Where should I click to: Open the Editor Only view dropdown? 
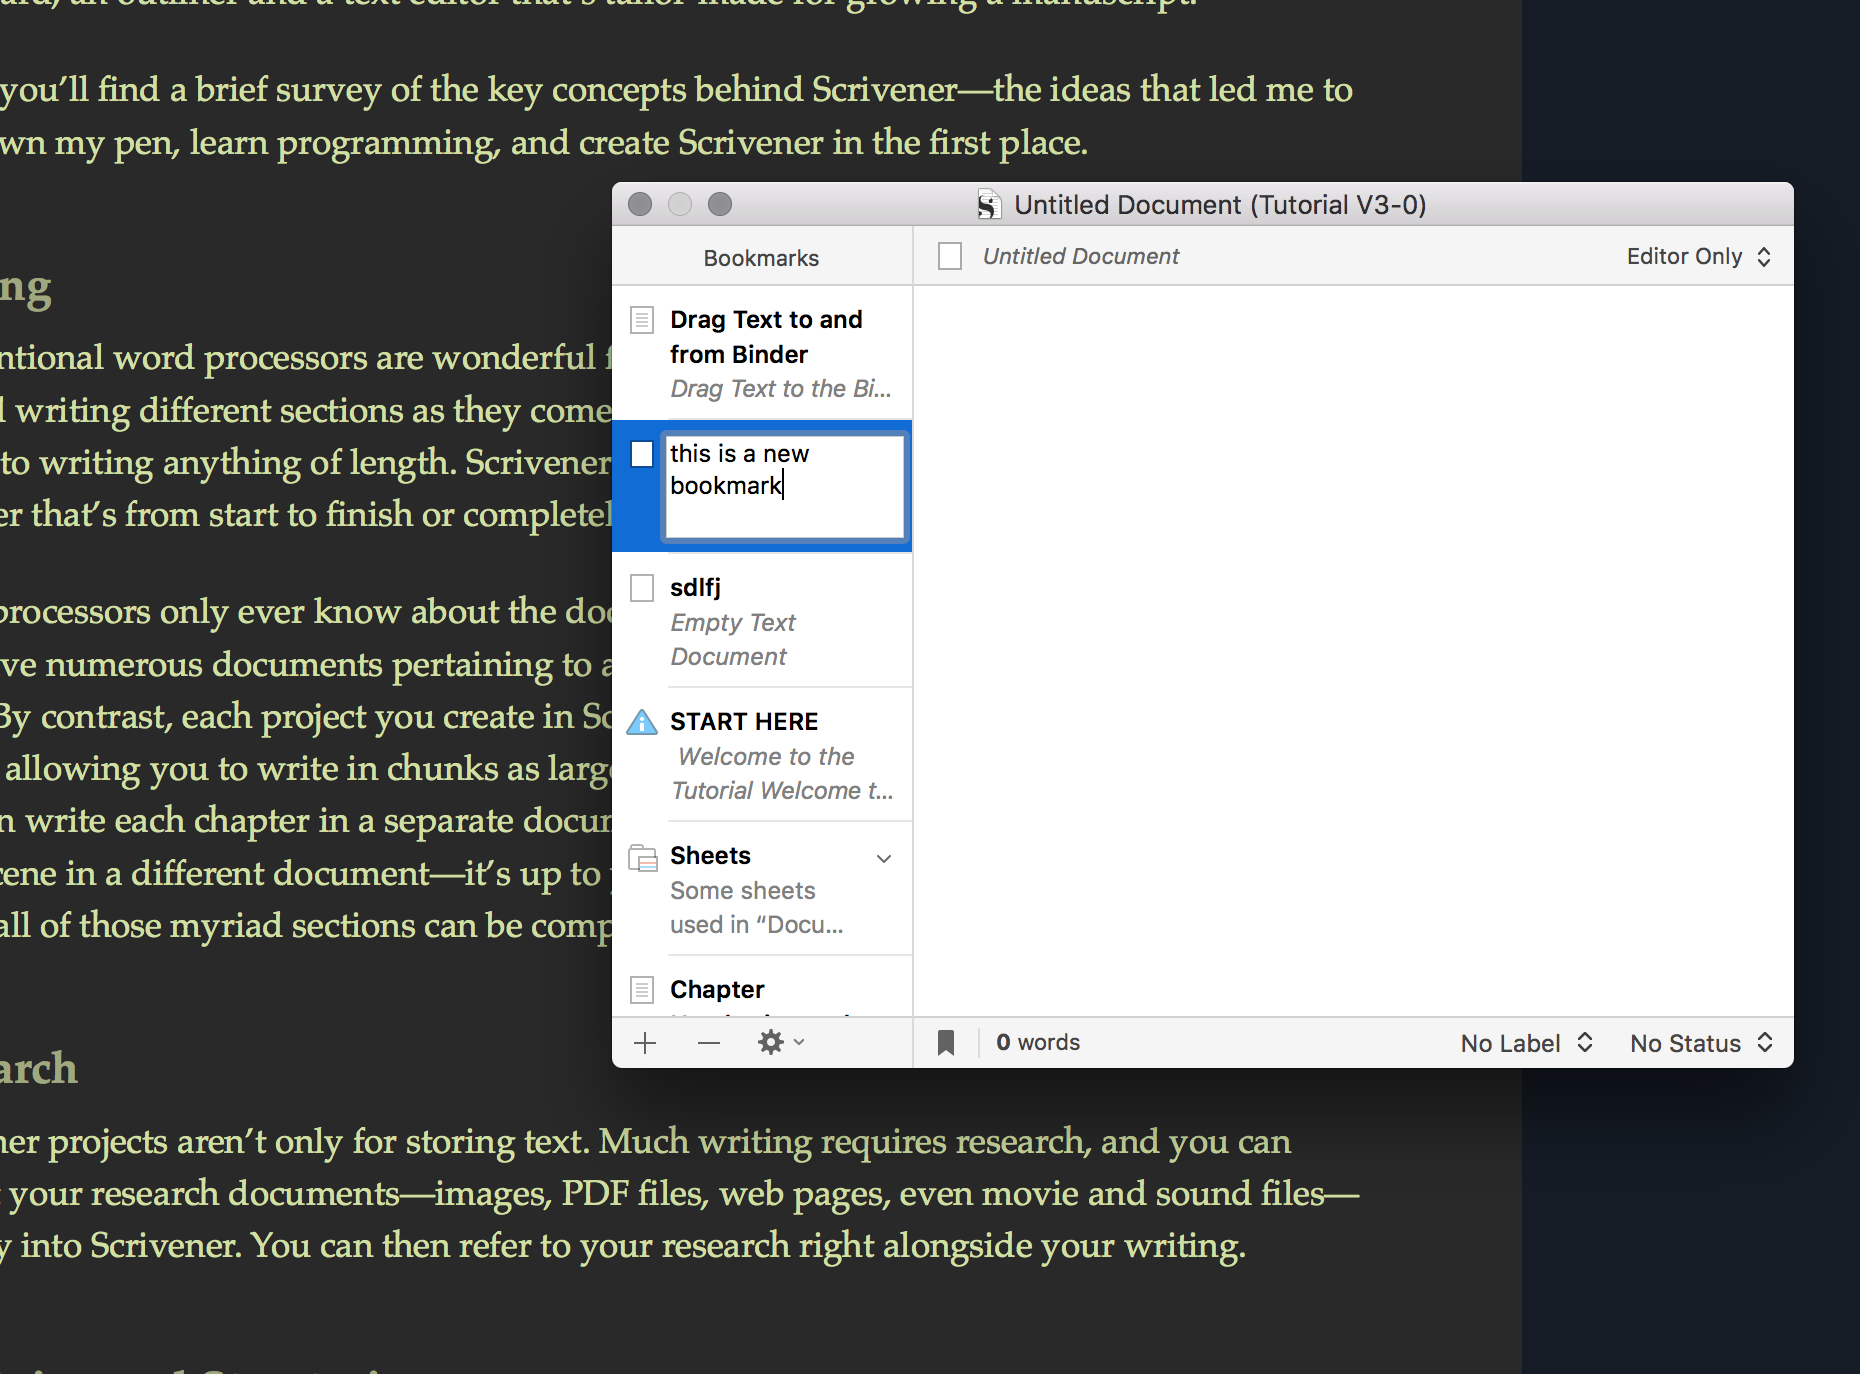pos(1698,256)
